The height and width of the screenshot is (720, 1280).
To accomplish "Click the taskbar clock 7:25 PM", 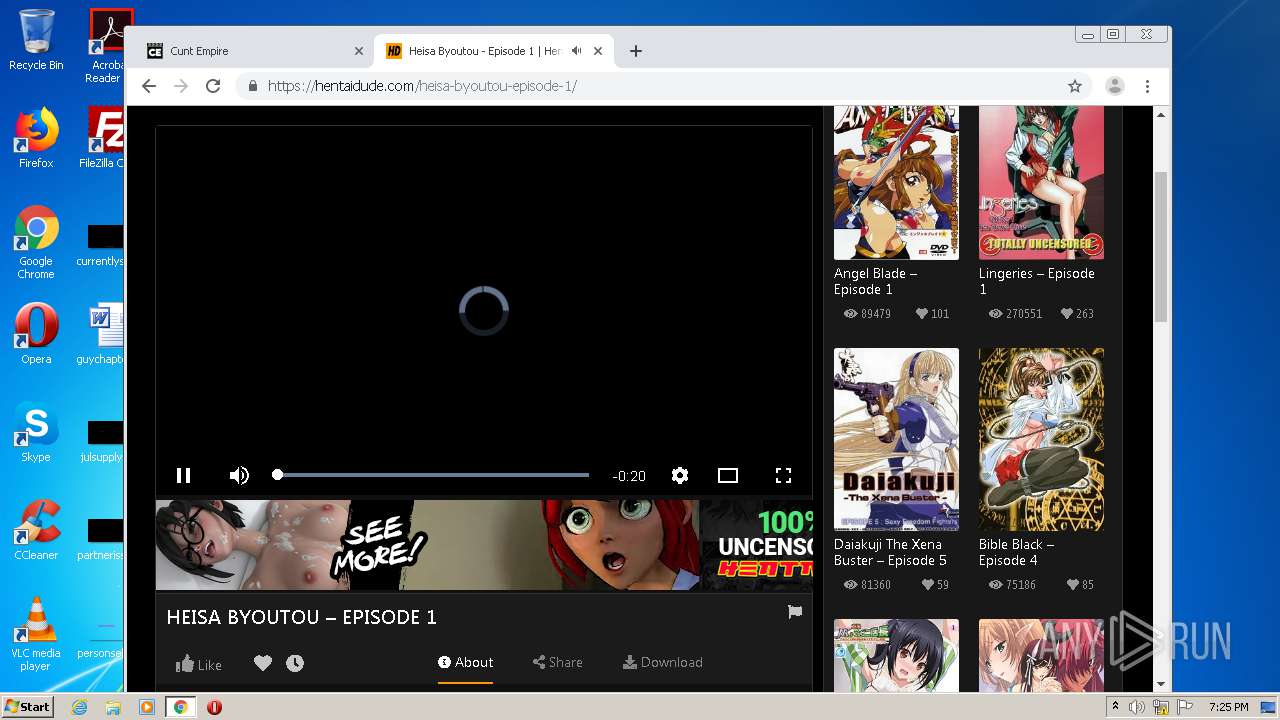I will [x=1228, y=707].
